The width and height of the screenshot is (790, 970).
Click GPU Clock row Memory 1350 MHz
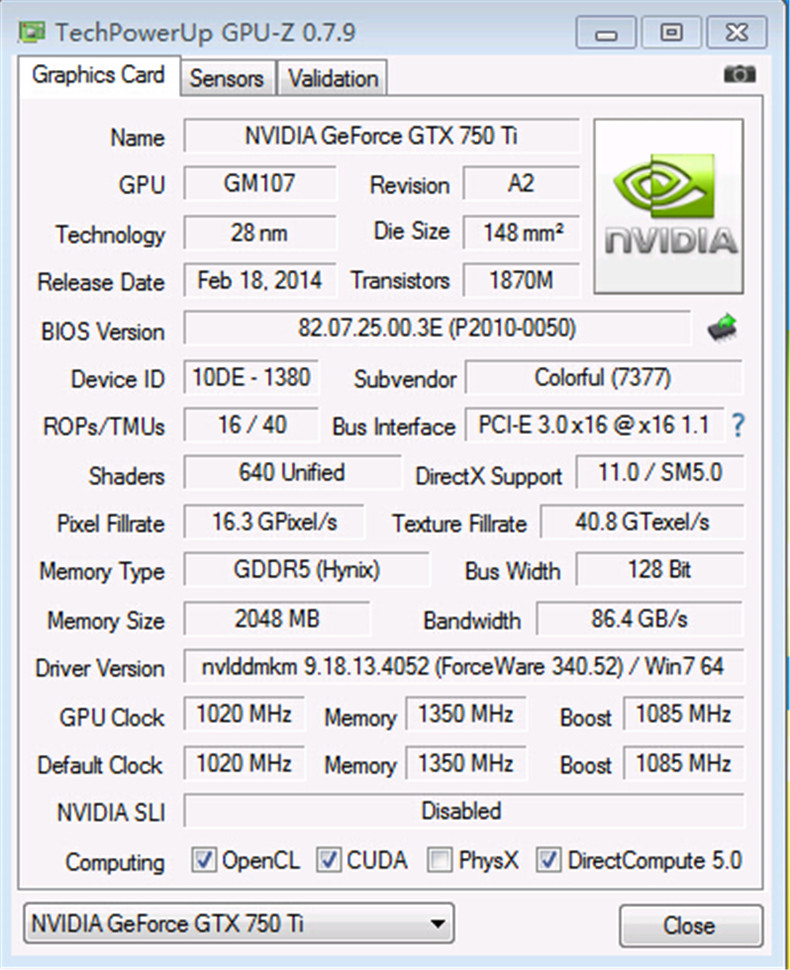pyautogui.click(x=466, y=714)
